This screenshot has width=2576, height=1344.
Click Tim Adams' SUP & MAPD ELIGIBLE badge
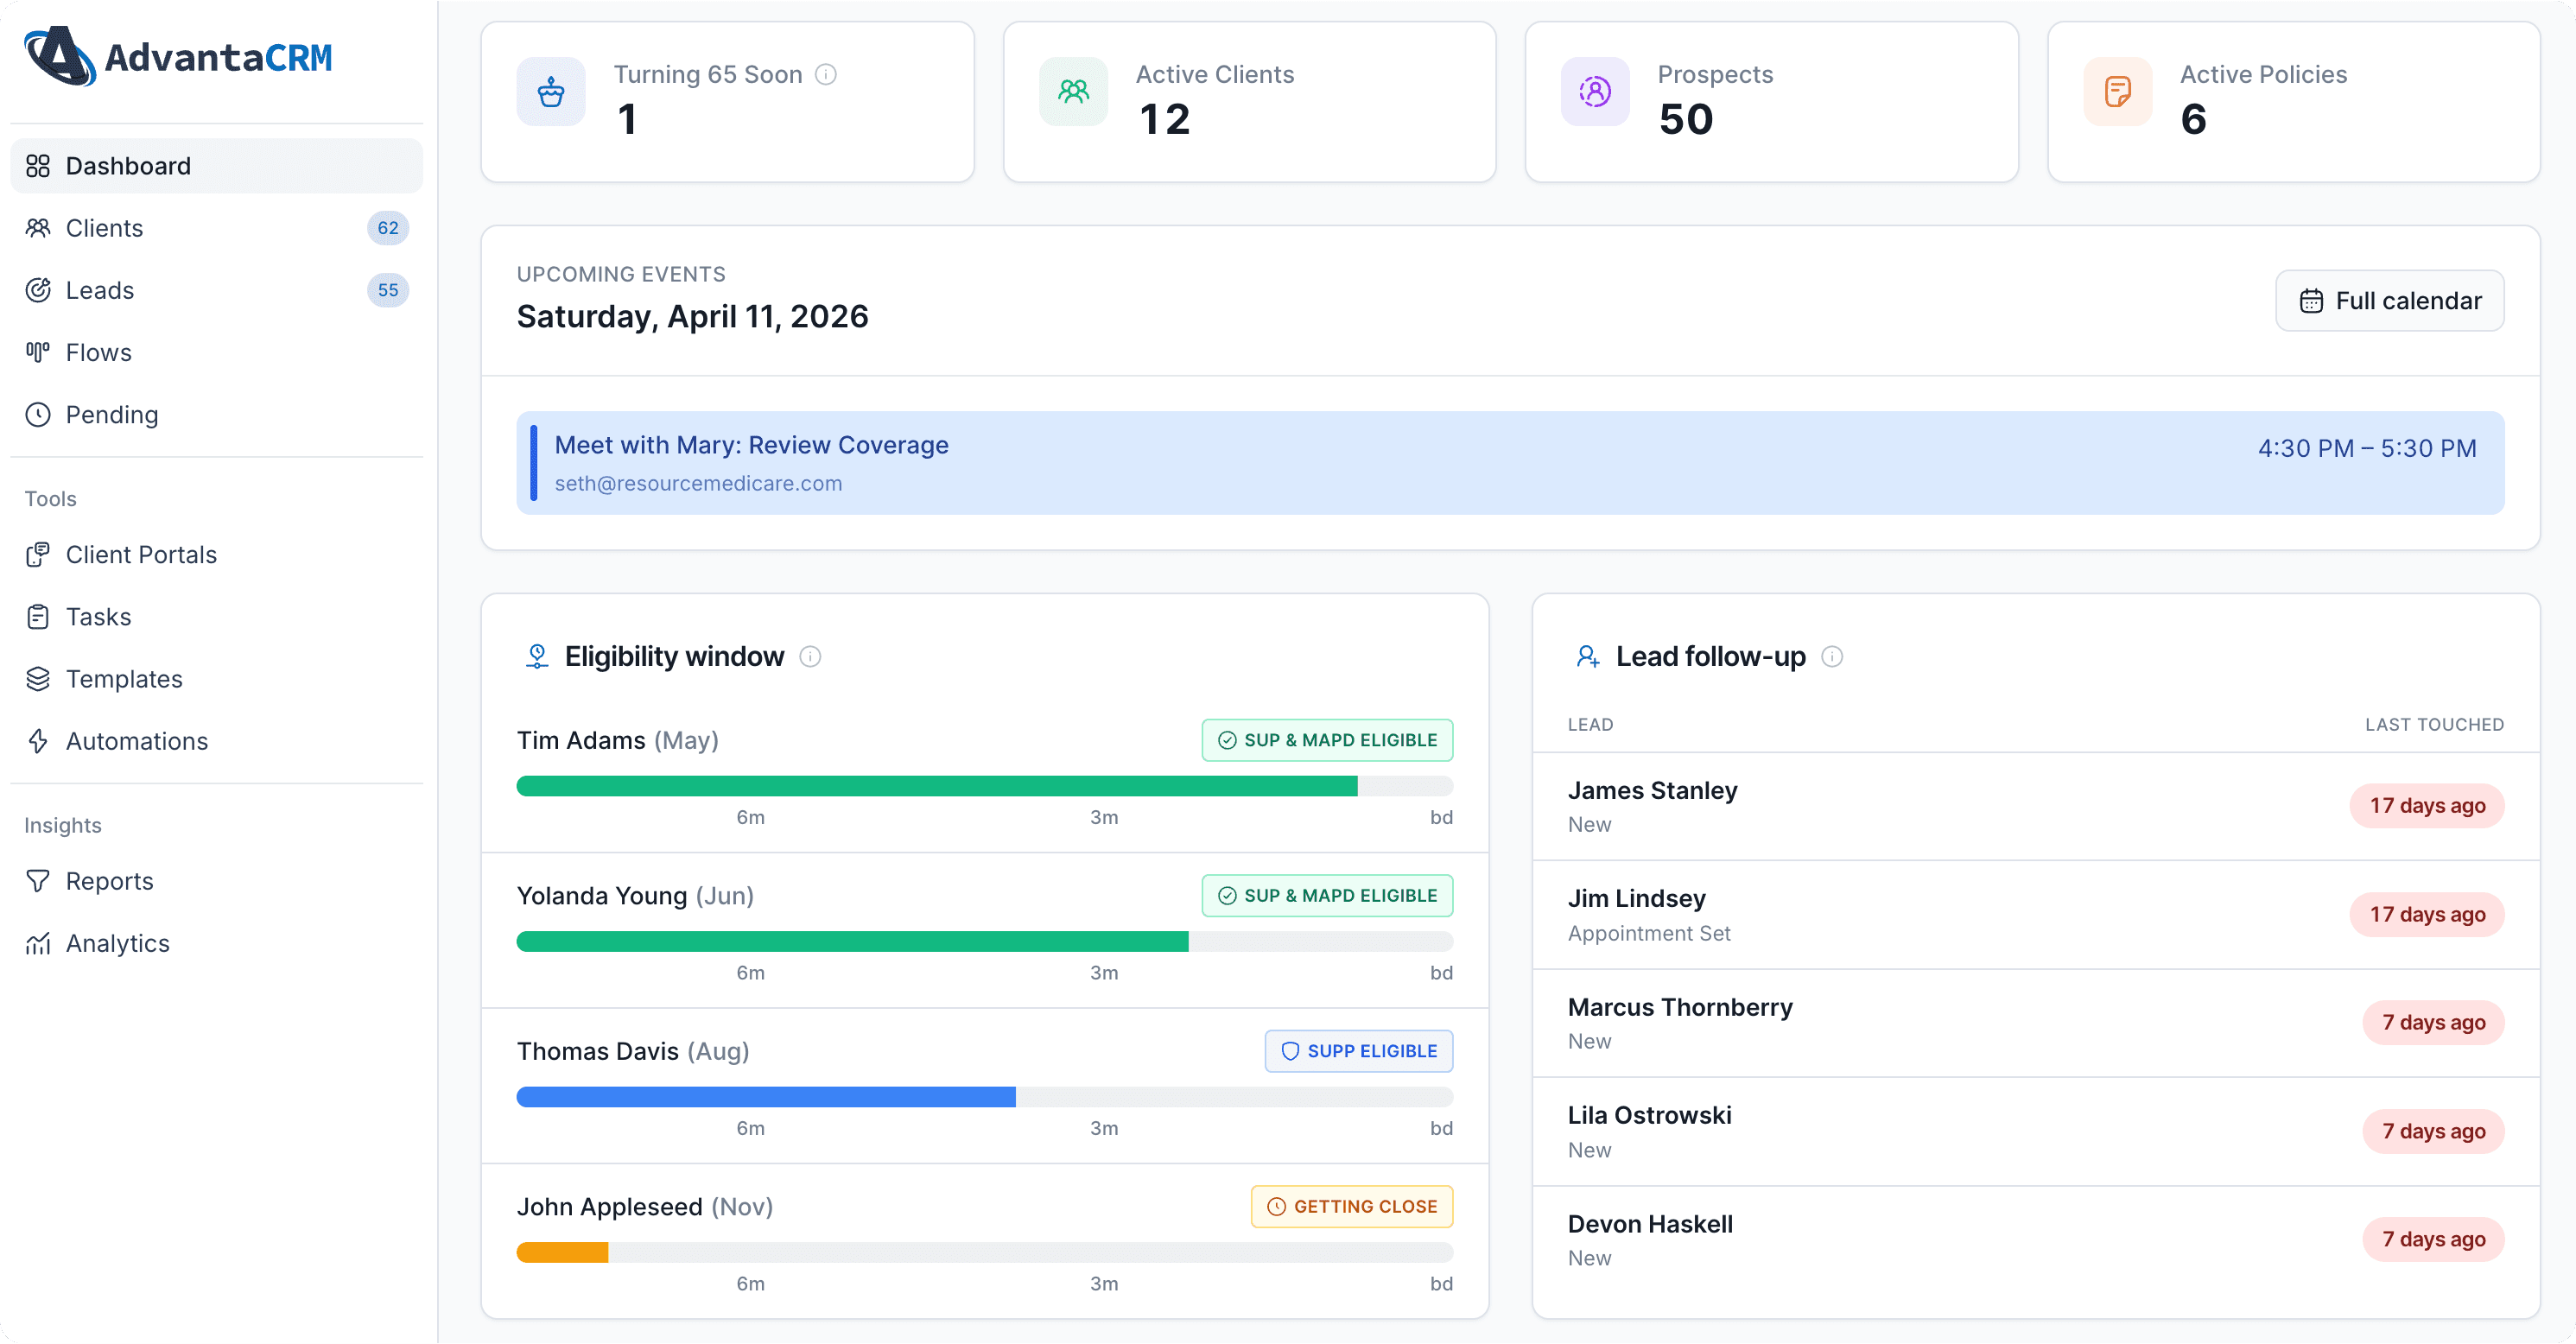pos(1327,740)
